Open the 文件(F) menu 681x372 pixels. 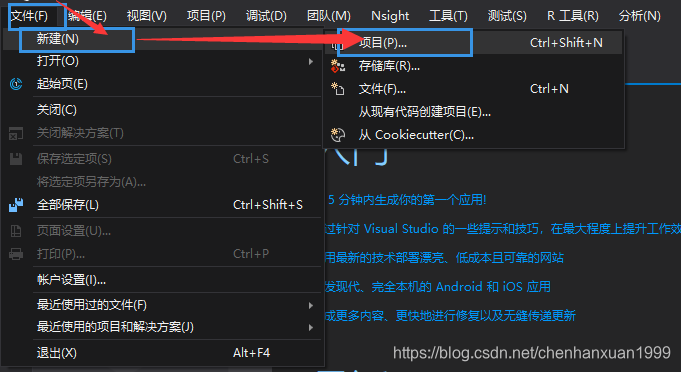coord(29,16)
